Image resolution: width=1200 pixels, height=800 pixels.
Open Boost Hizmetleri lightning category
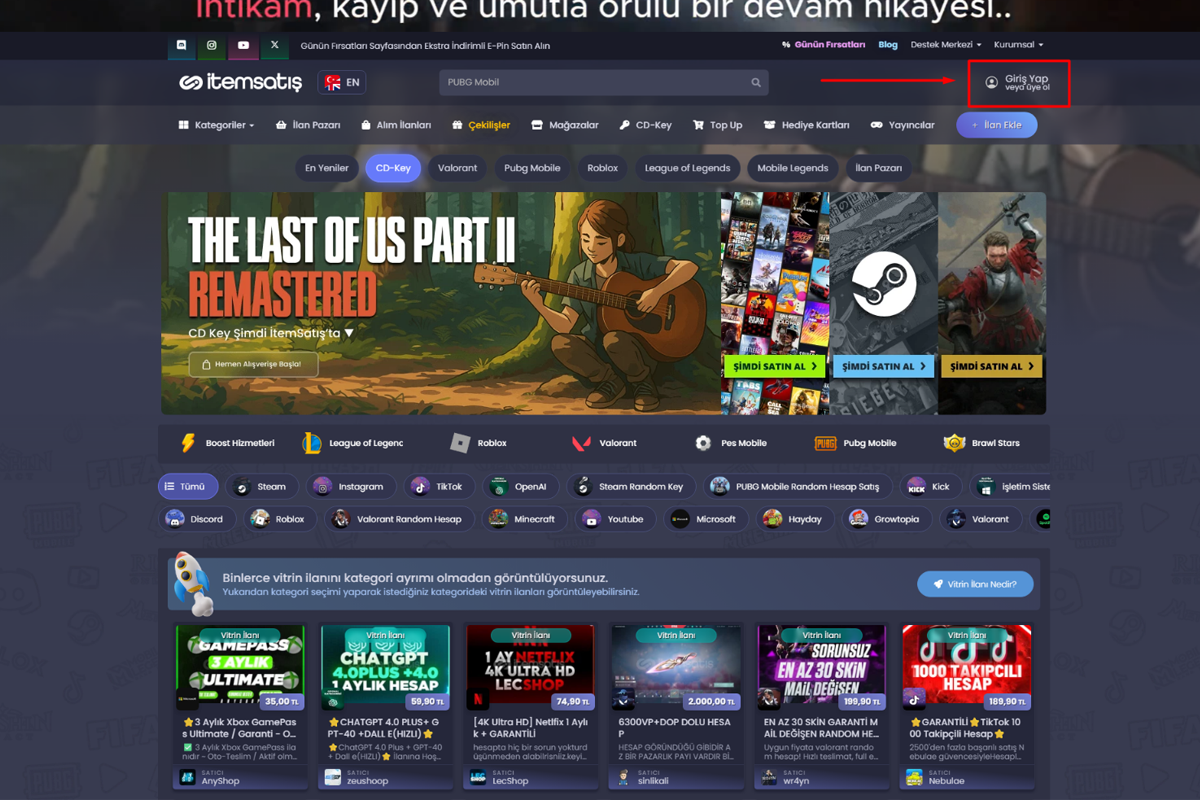(x=188, y=443)
